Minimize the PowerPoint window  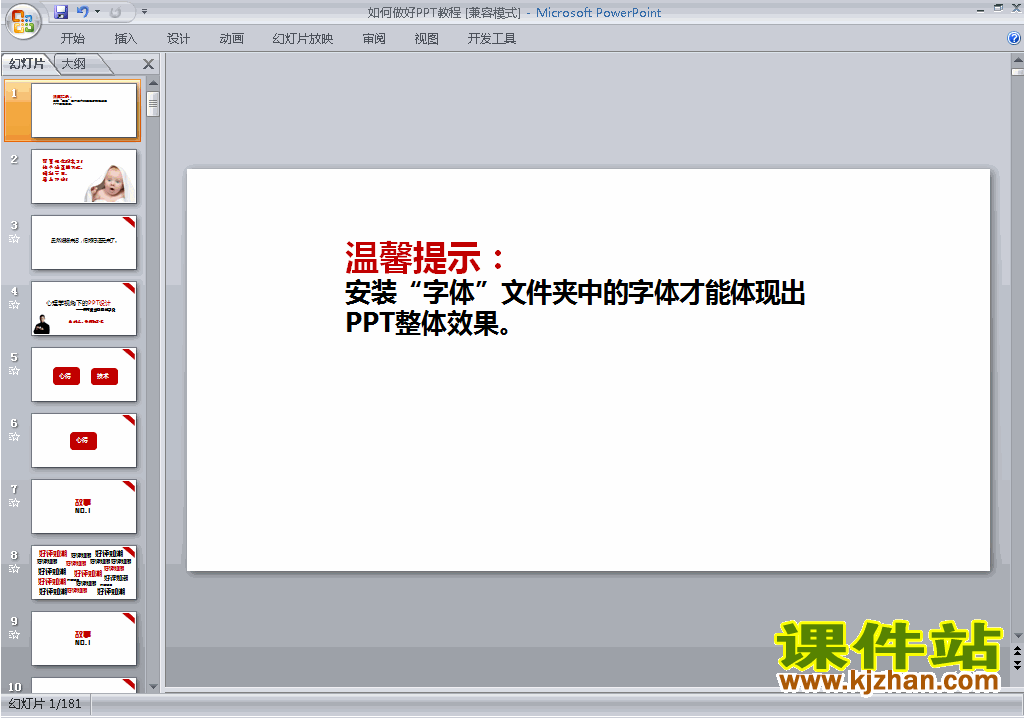(x=980, y=9)
